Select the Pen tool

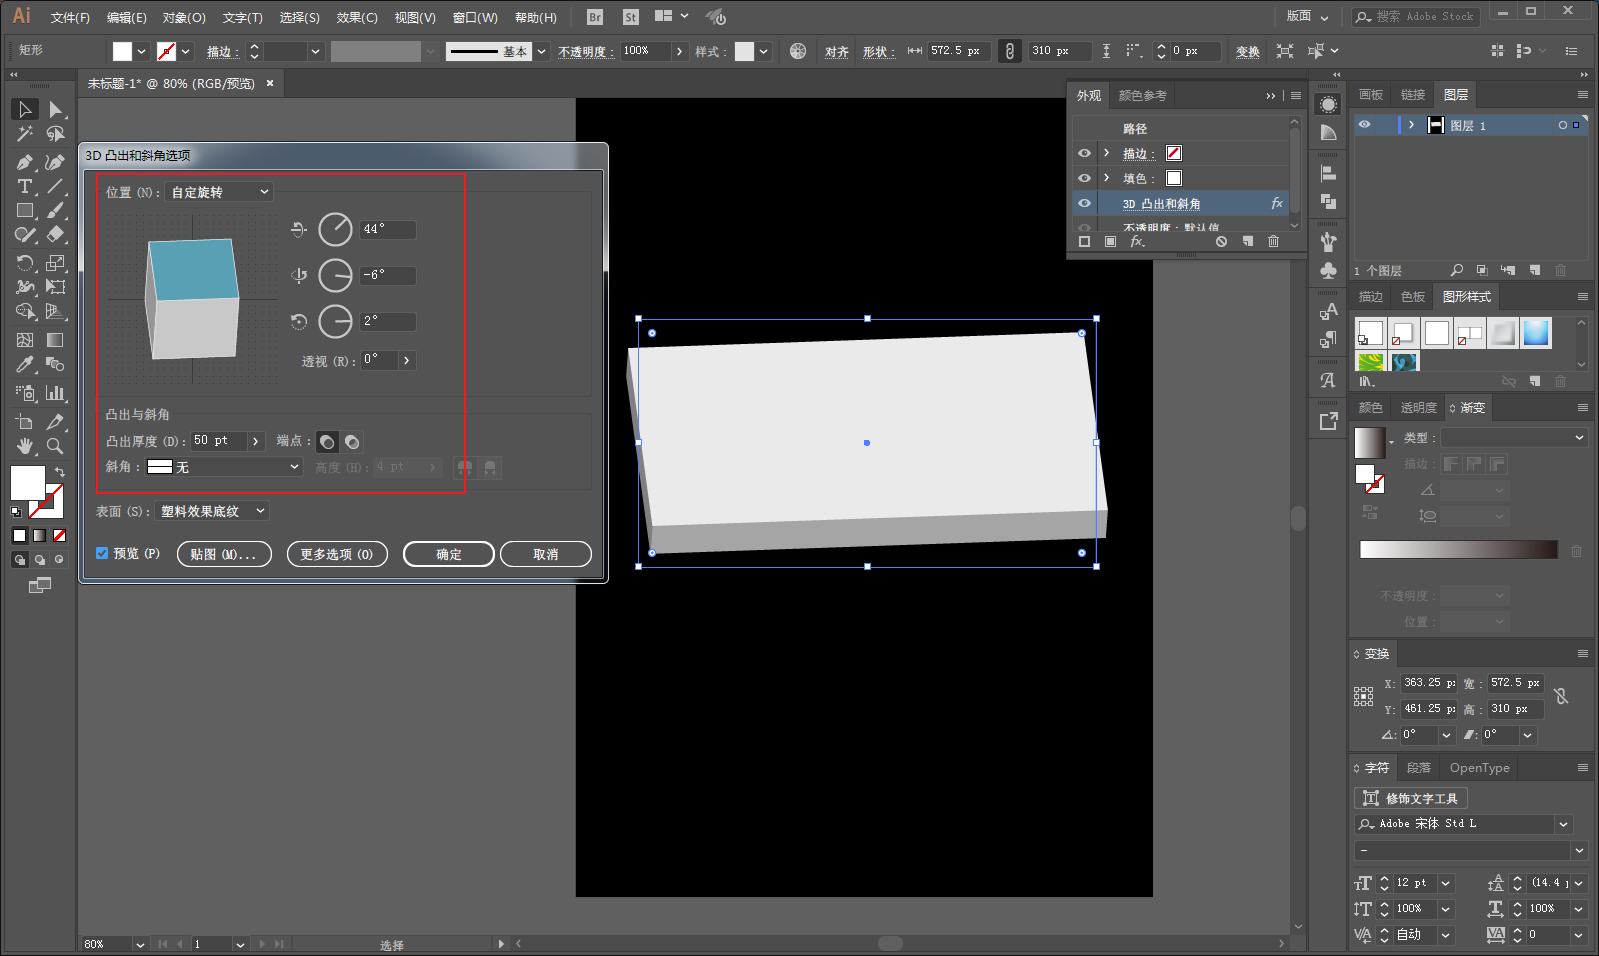click(x=25, y=162)
